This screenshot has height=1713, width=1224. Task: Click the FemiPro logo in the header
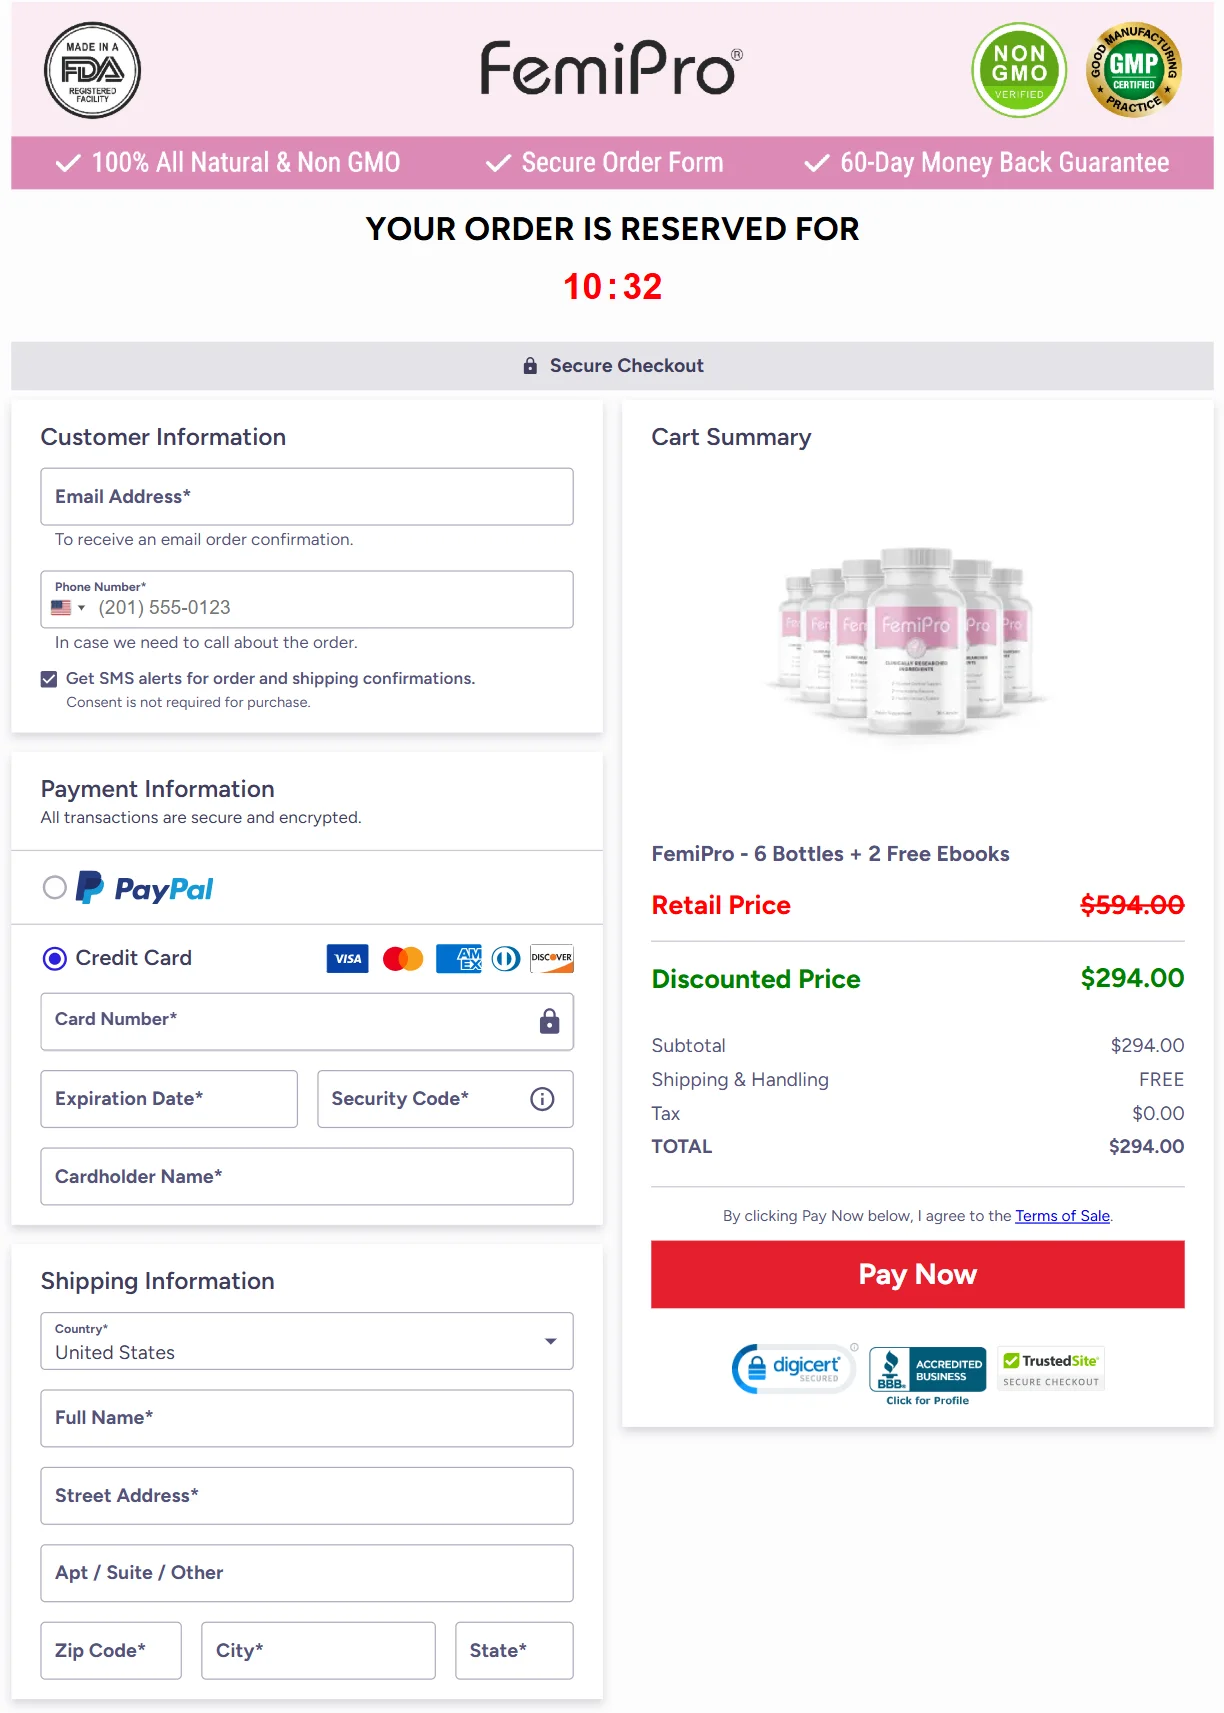coord(611,69)
